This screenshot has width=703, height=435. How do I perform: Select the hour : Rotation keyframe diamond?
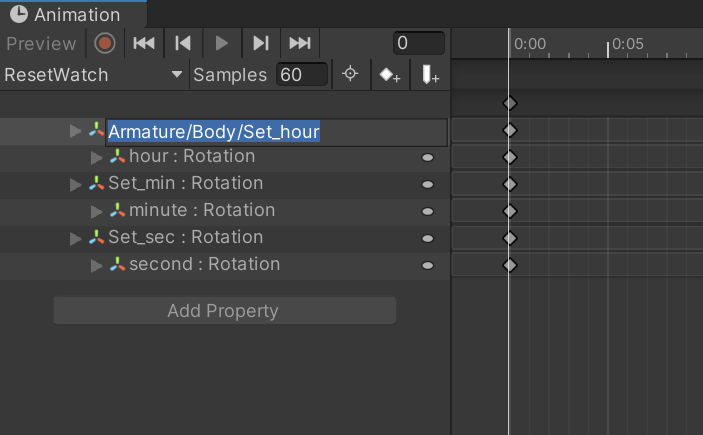pyautogui.click(x=510, y=157)
